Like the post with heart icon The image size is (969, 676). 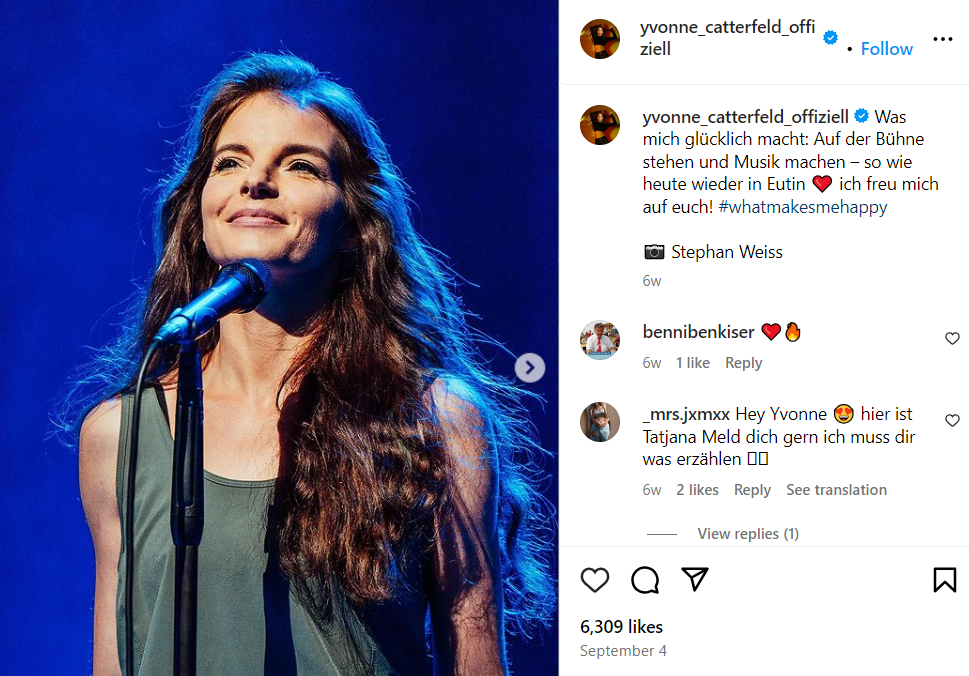[x=595, y=580]
